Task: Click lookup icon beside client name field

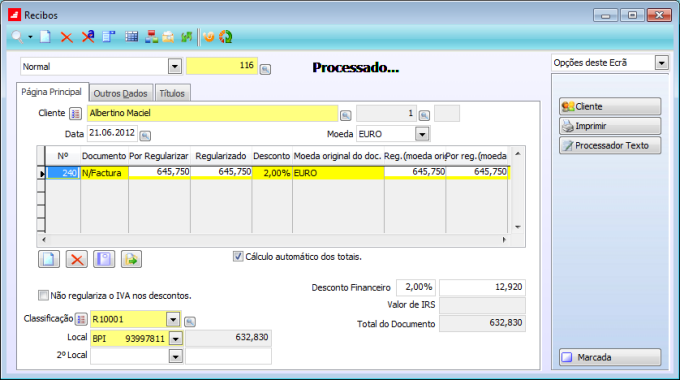Action: pyautogui.click(x=345, y=115)
